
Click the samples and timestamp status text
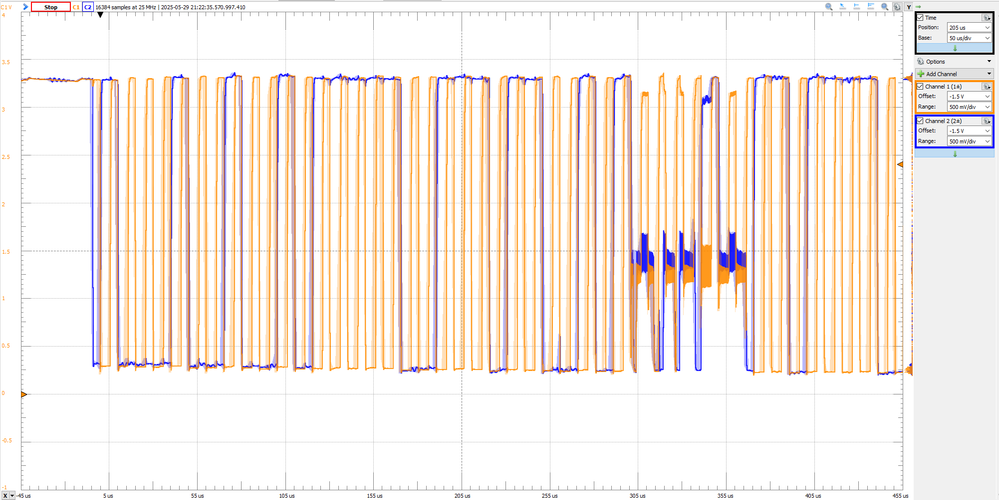click(x=170, y=7)
